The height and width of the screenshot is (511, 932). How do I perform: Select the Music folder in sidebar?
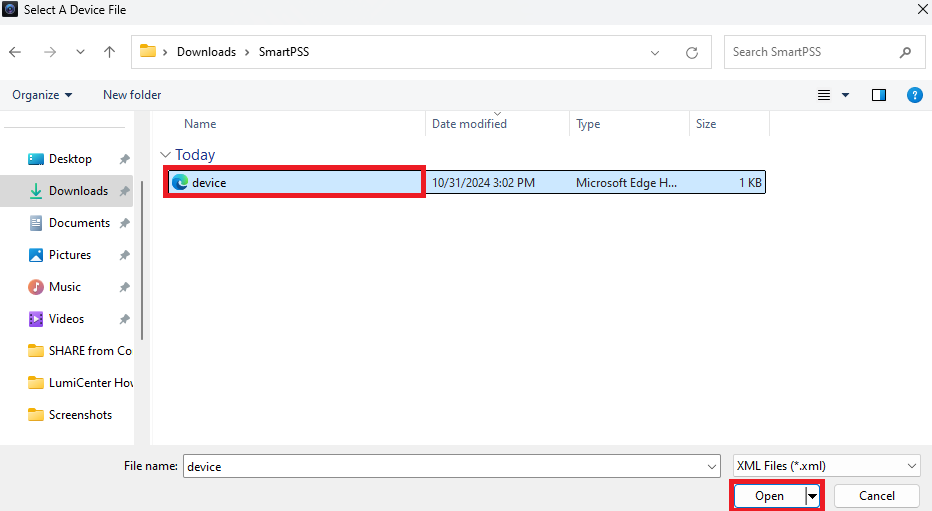coord(65,287)
